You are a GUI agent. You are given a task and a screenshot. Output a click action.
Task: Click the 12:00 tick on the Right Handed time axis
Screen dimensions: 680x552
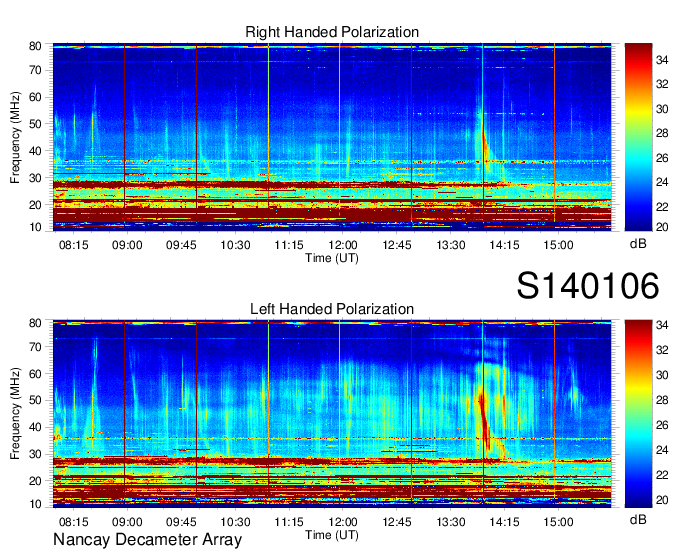(343, 245)
